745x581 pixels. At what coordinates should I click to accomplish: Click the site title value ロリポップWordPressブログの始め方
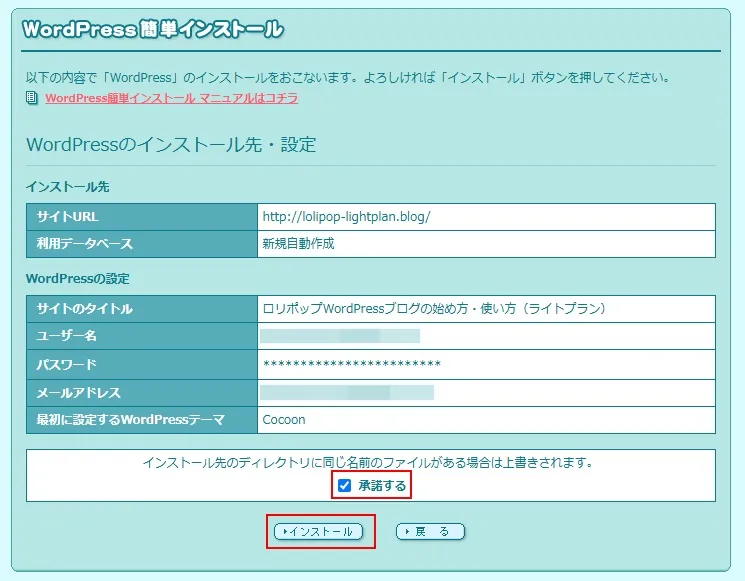coord(435,309)
